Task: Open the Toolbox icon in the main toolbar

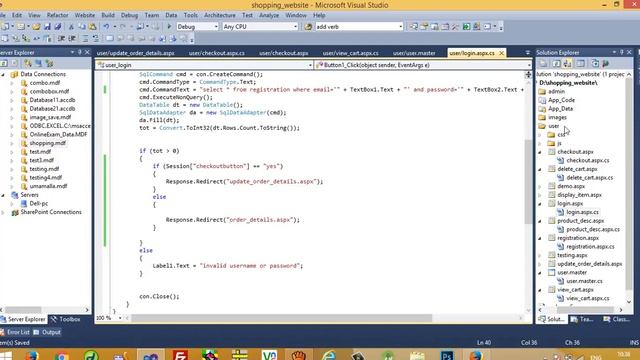Action: click(x=455, y=27)
